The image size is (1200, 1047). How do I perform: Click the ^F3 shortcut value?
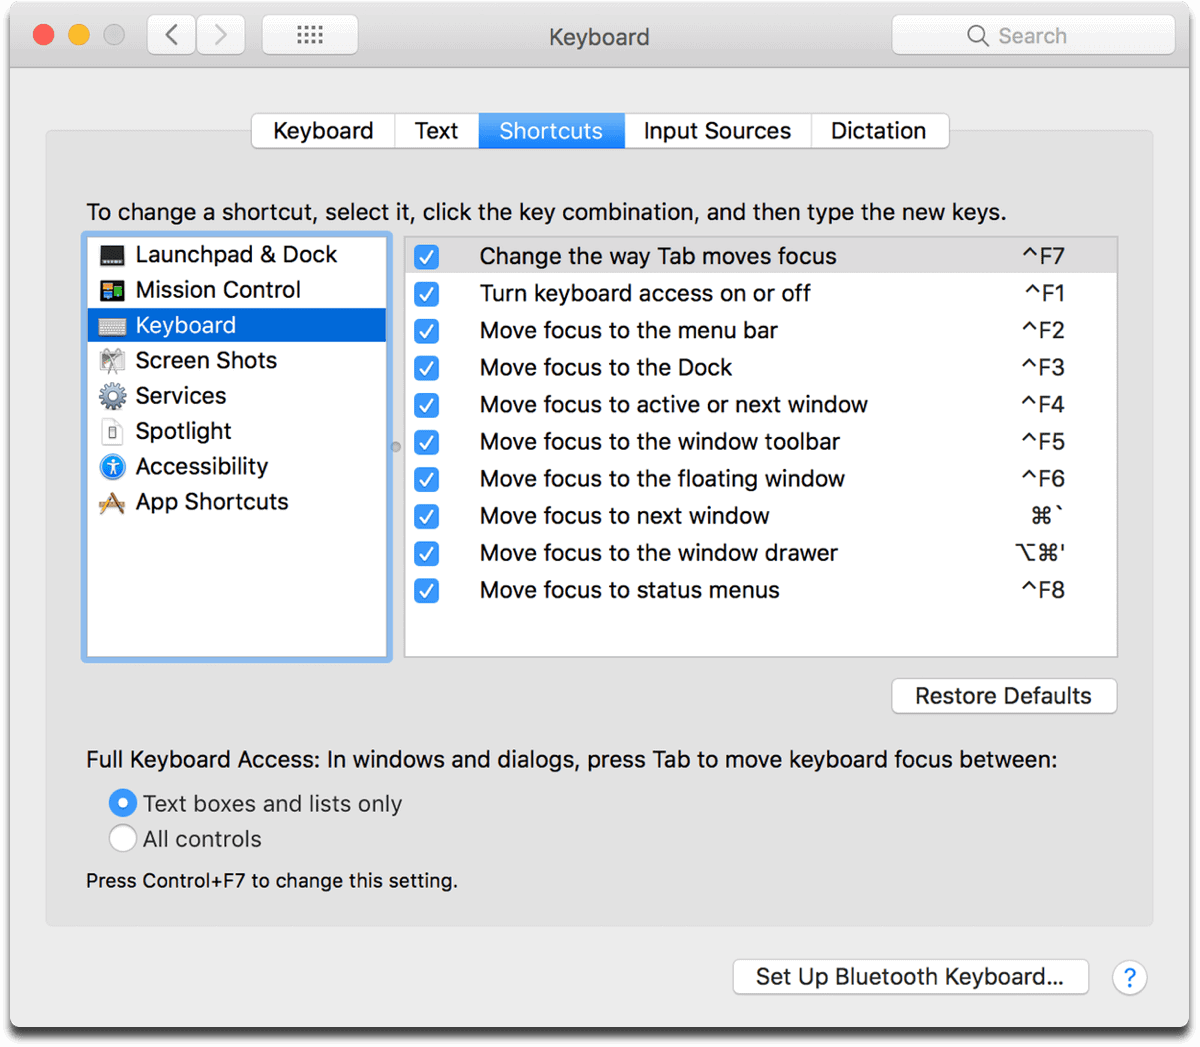point(1043,368)
